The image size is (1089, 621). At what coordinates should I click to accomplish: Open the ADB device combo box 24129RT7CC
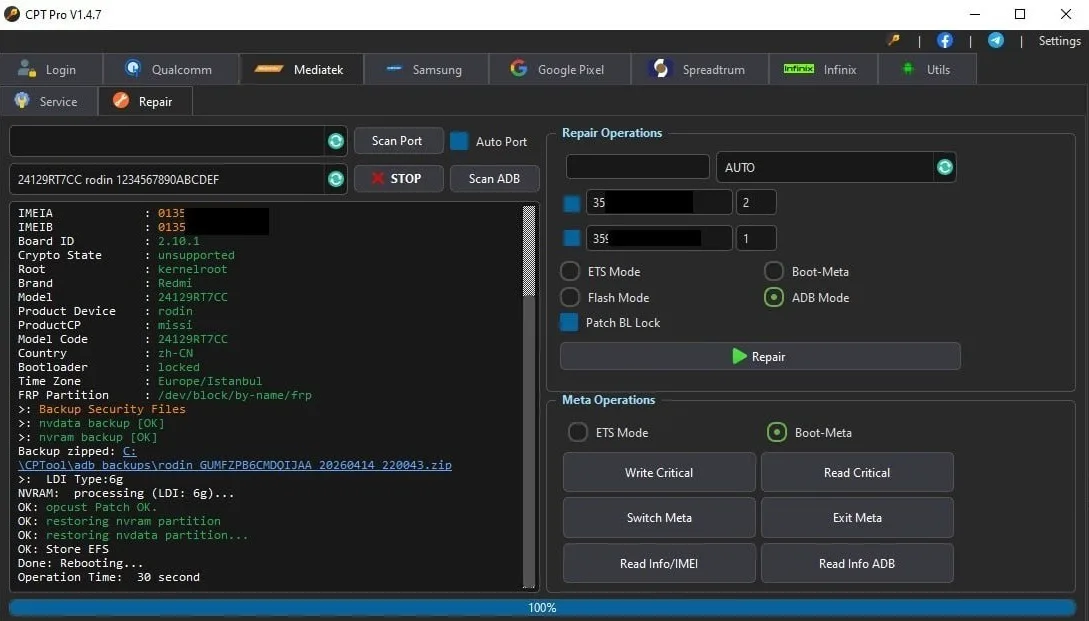[177, 179]
